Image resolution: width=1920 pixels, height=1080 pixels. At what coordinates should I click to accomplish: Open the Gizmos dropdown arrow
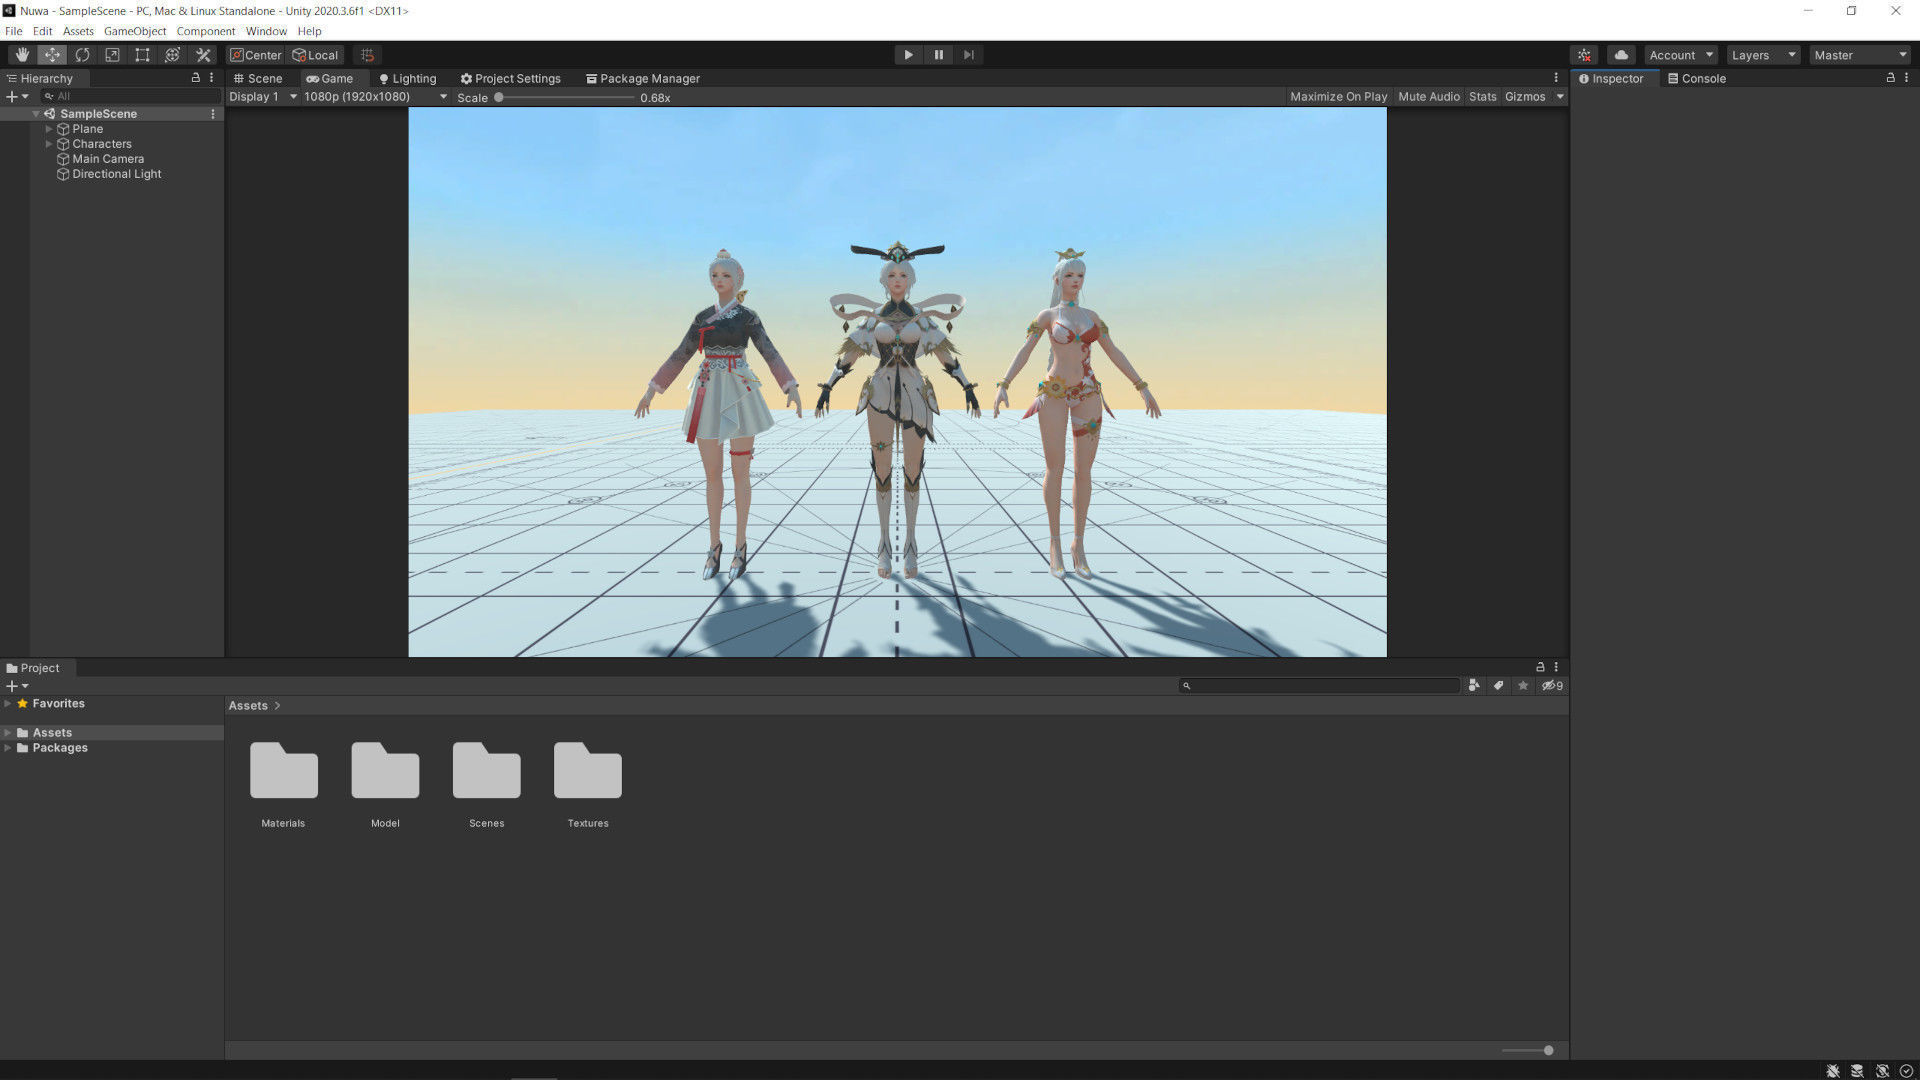tap(1559, 97)
